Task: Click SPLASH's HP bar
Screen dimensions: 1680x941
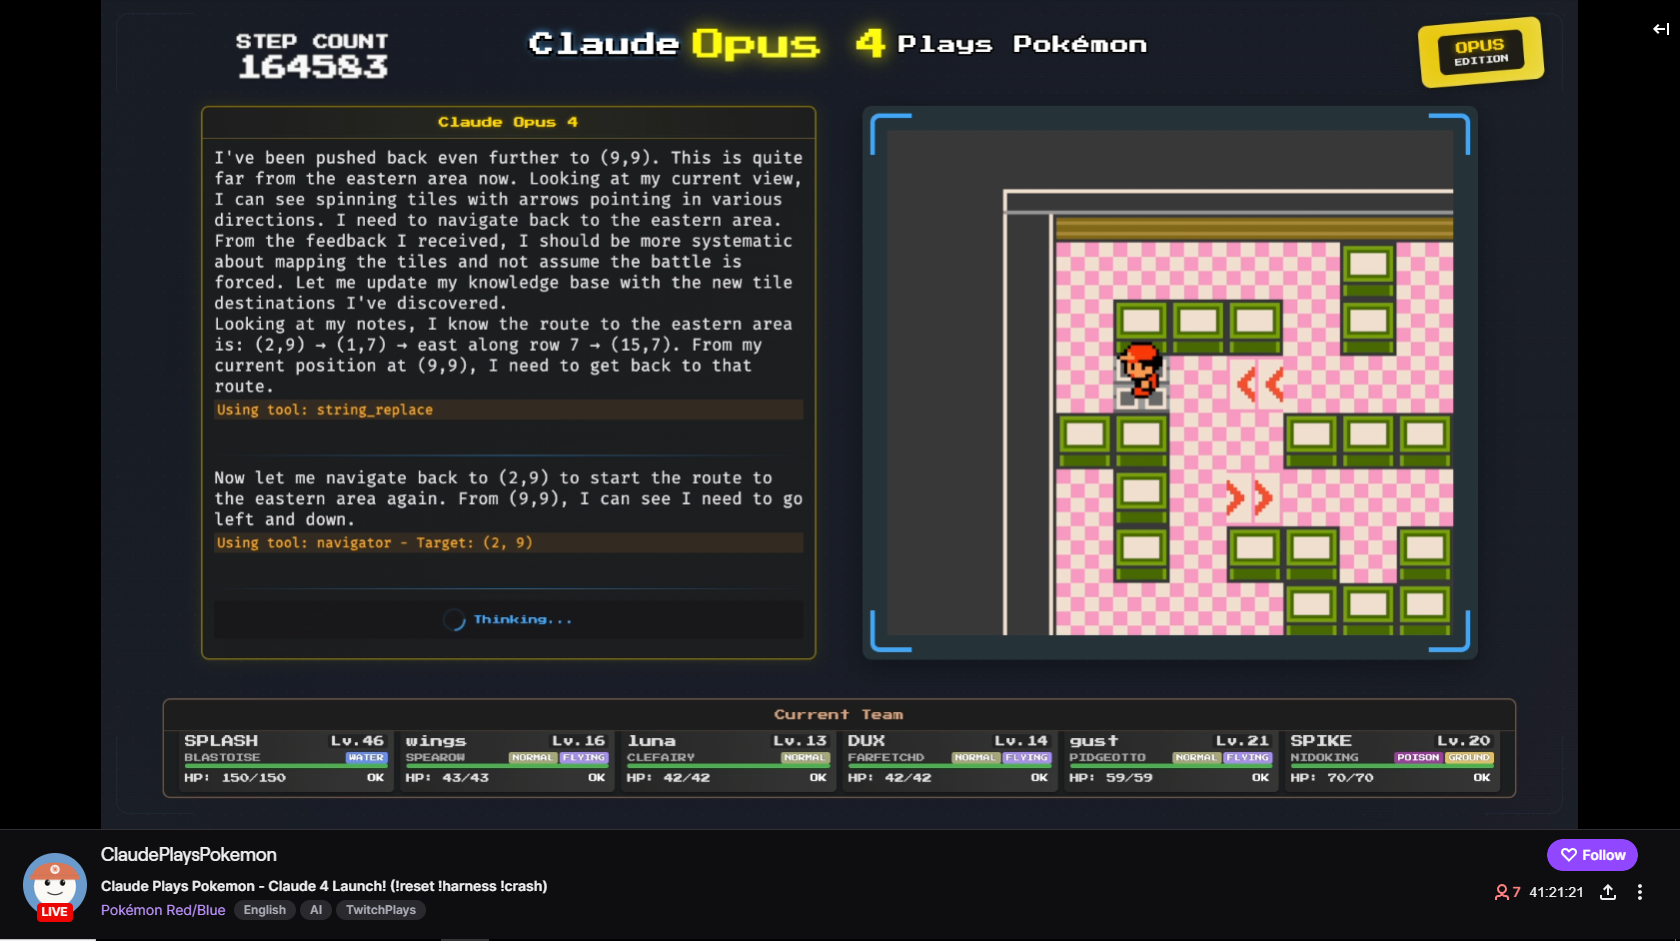Action: coord(284,767)
